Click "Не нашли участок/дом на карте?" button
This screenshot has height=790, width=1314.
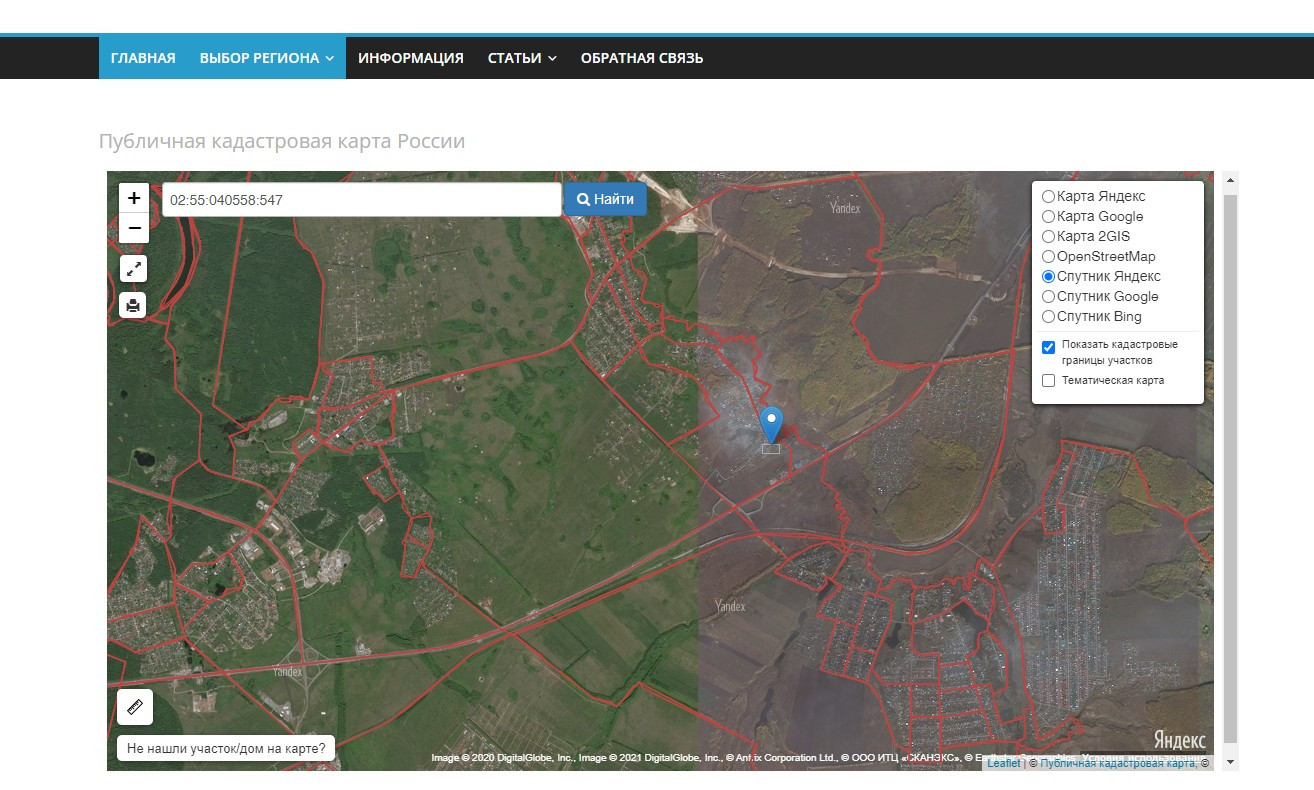[225, 748]
